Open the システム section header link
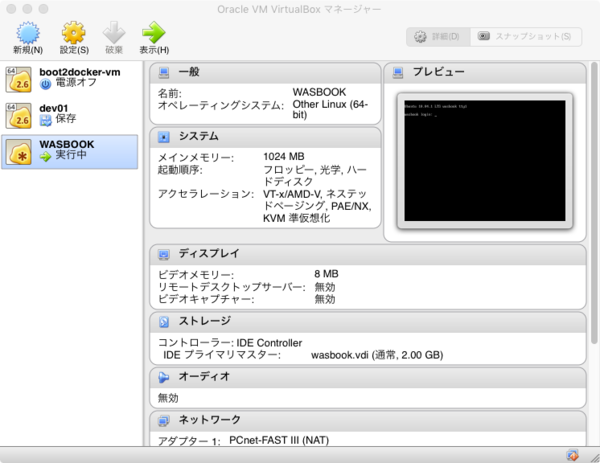 (x=199, y=136)
